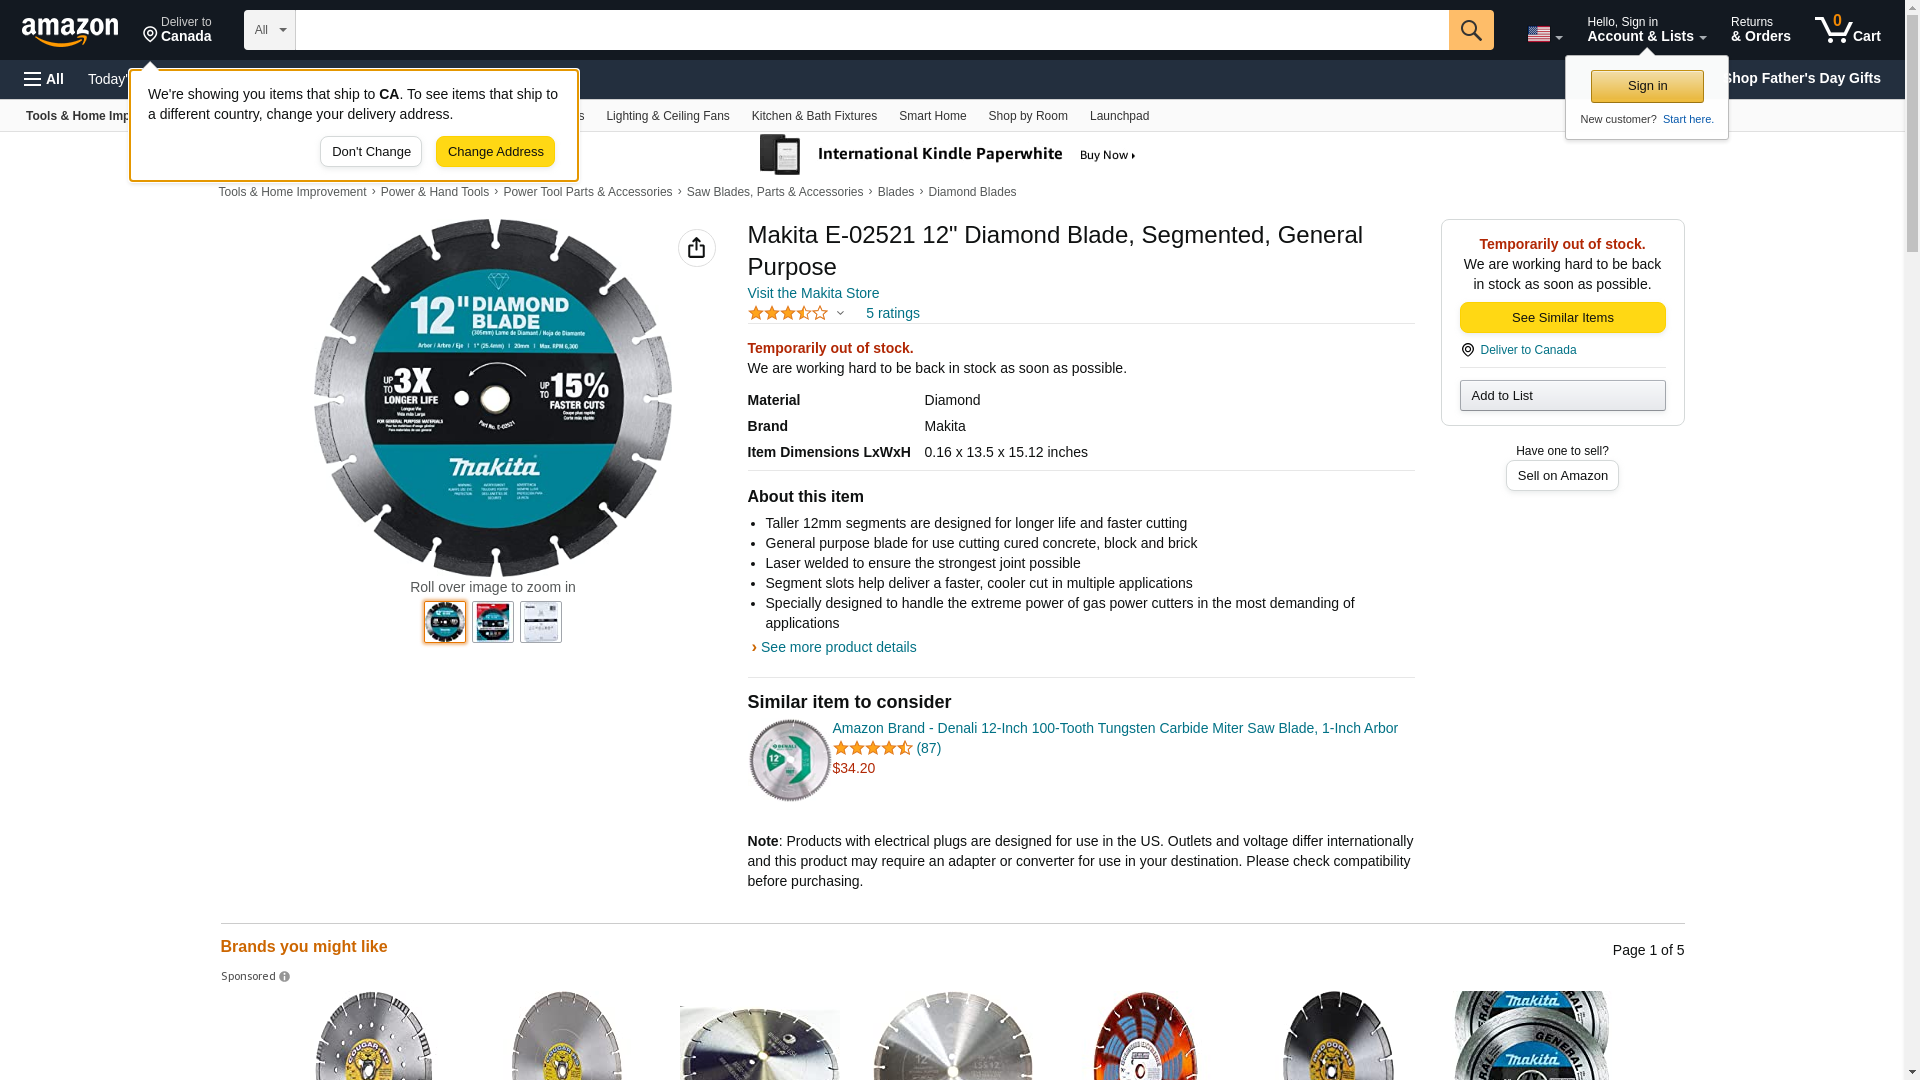
Task: Click the Sponsored info icon
Action: [285, 977]
